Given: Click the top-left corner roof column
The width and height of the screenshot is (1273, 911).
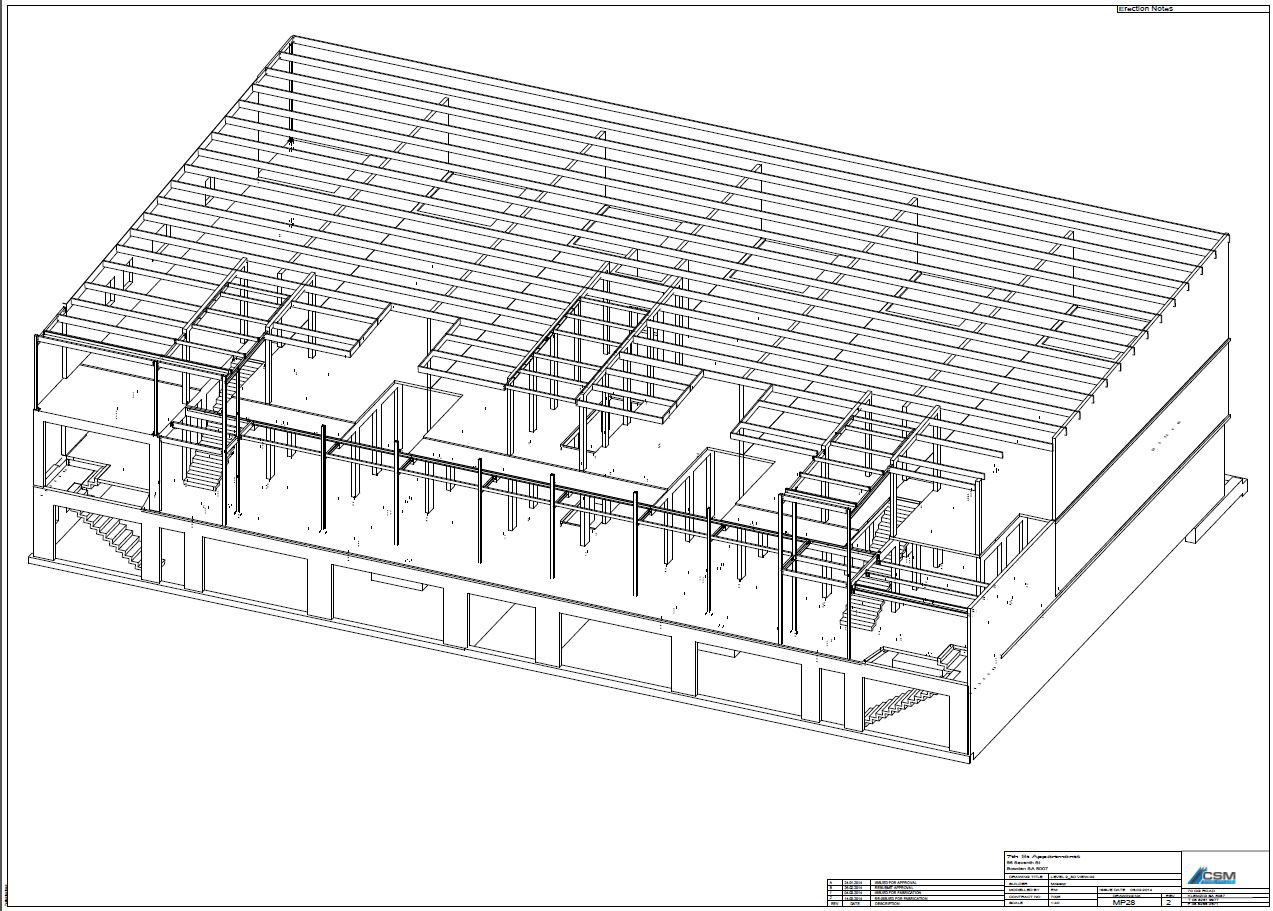Looking at the screenshot, I should tap(291, 90).
